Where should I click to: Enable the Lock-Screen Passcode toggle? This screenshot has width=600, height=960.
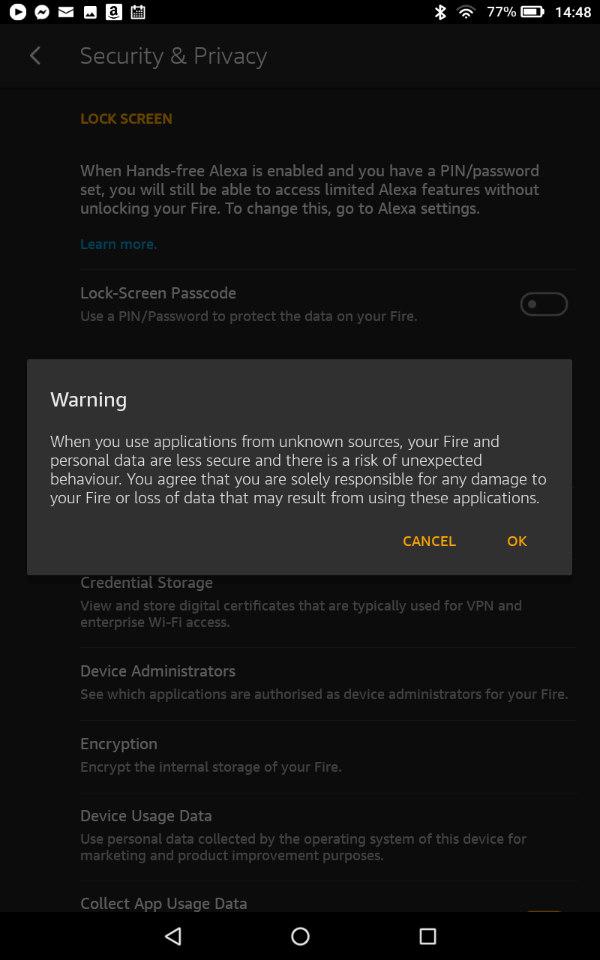click(543, 303)
